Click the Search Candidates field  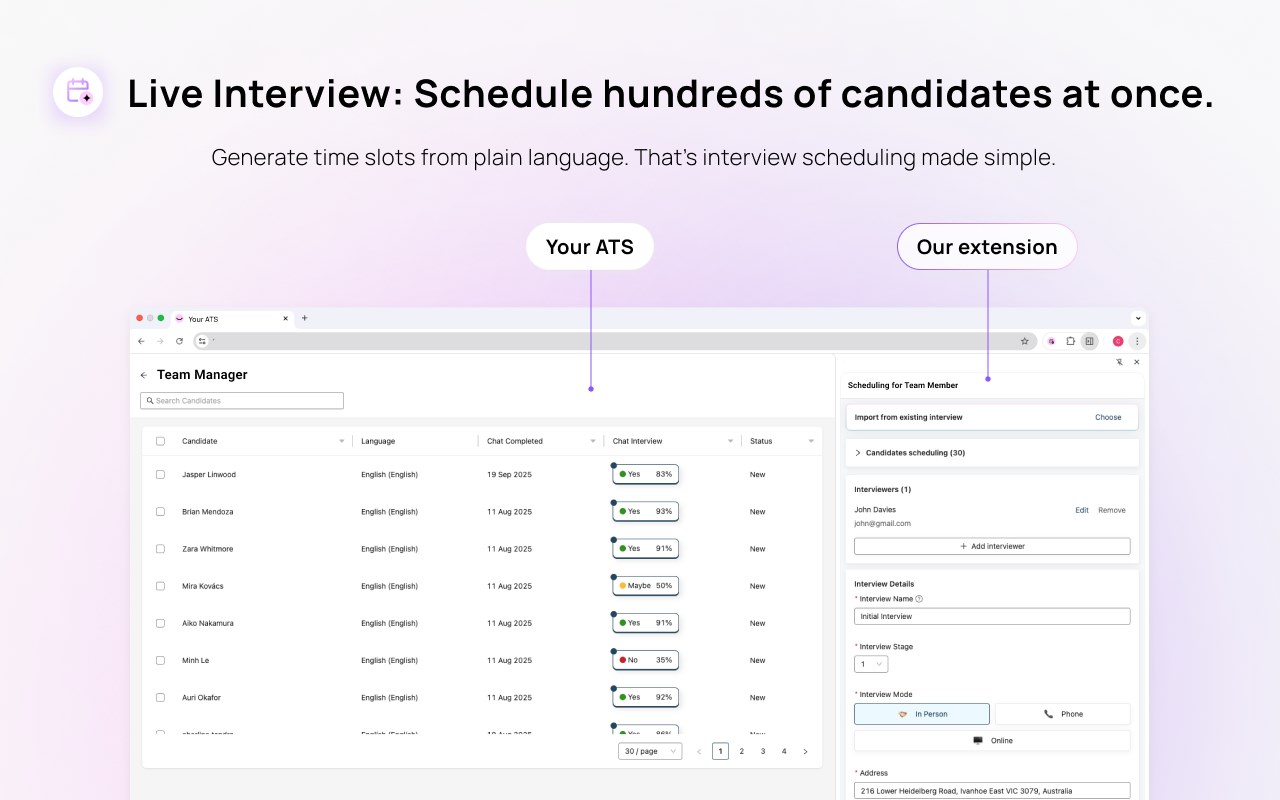[242, 401]
